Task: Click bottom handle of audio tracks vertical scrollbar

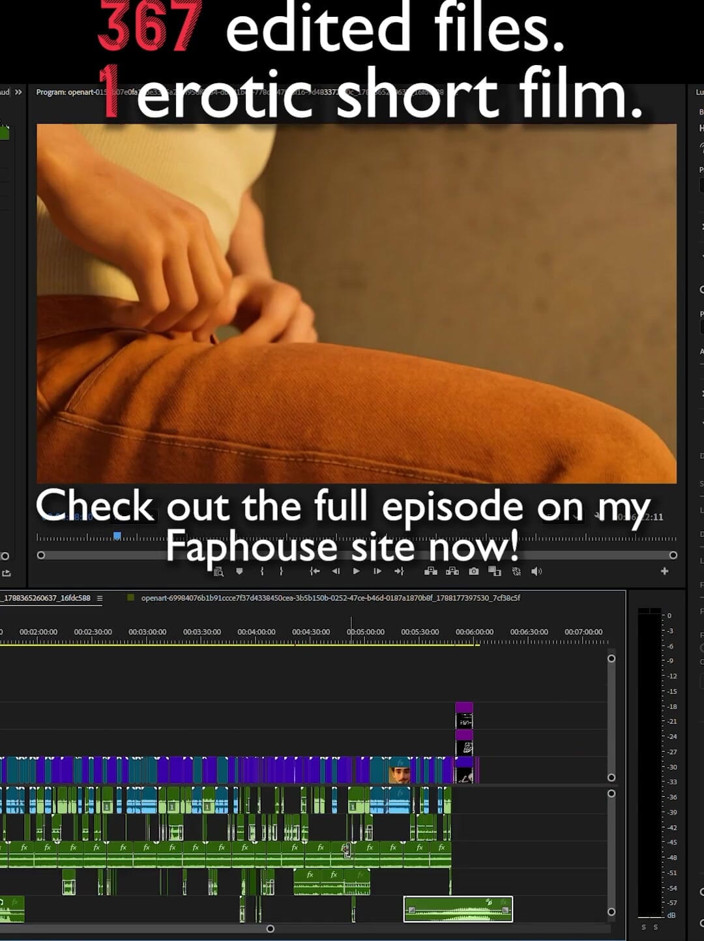Action: pos(611,912)
